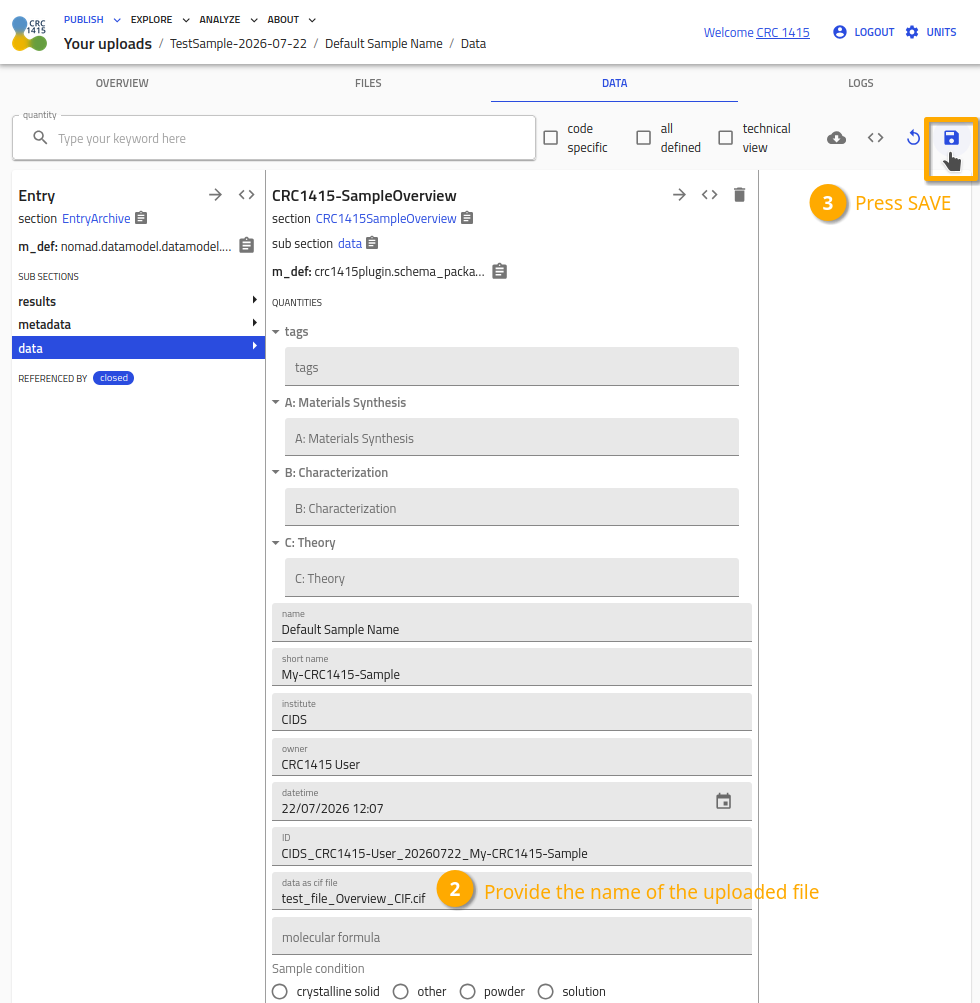980x1003 pixels.
Task: Select crystalline solid sample condition
Action: coord(280,991)
